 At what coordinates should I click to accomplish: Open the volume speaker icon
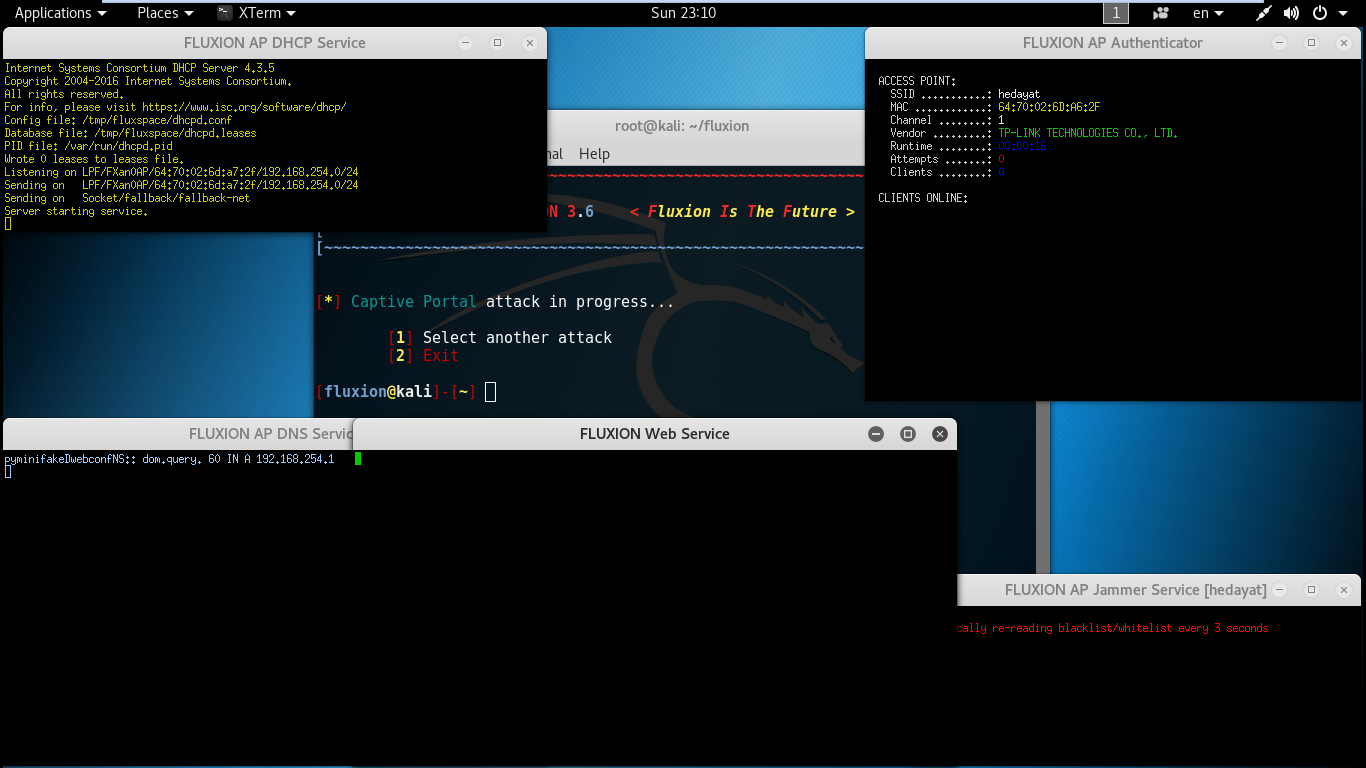pyautogui.click(x=1291, y=13)
